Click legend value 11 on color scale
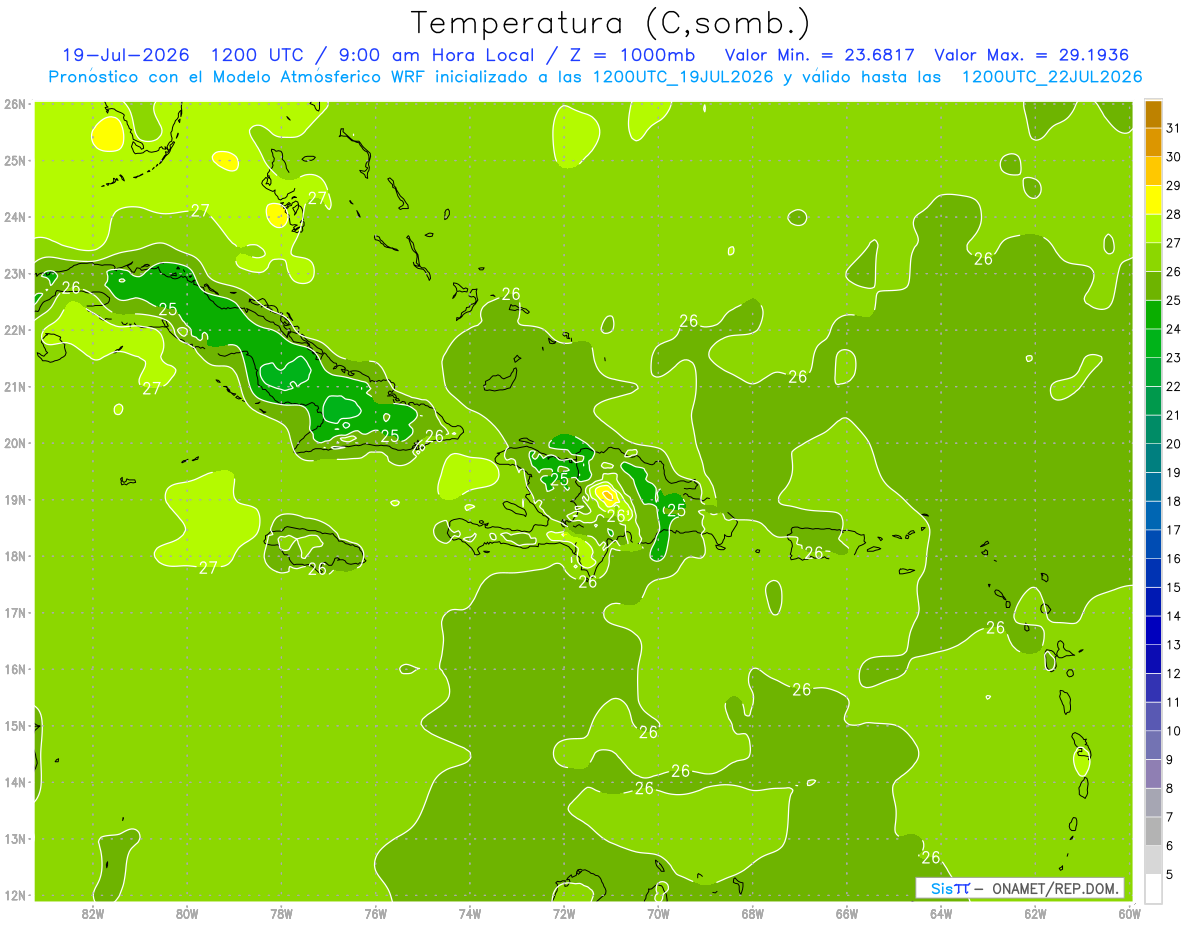 pos(1173,702)
